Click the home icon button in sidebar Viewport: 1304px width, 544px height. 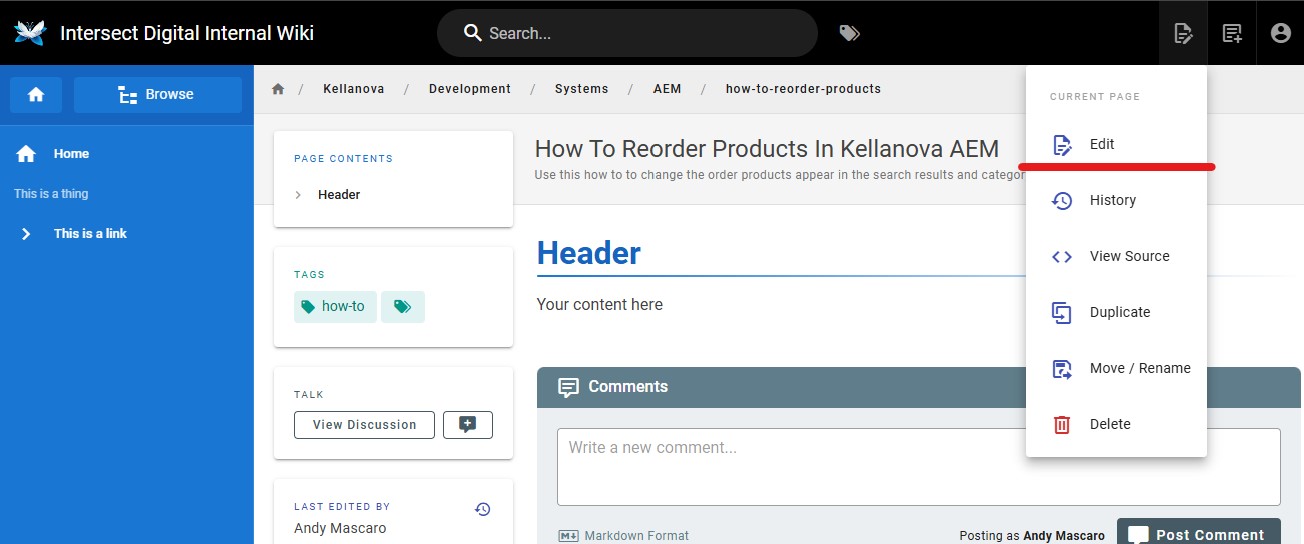(x=36, y=95)
